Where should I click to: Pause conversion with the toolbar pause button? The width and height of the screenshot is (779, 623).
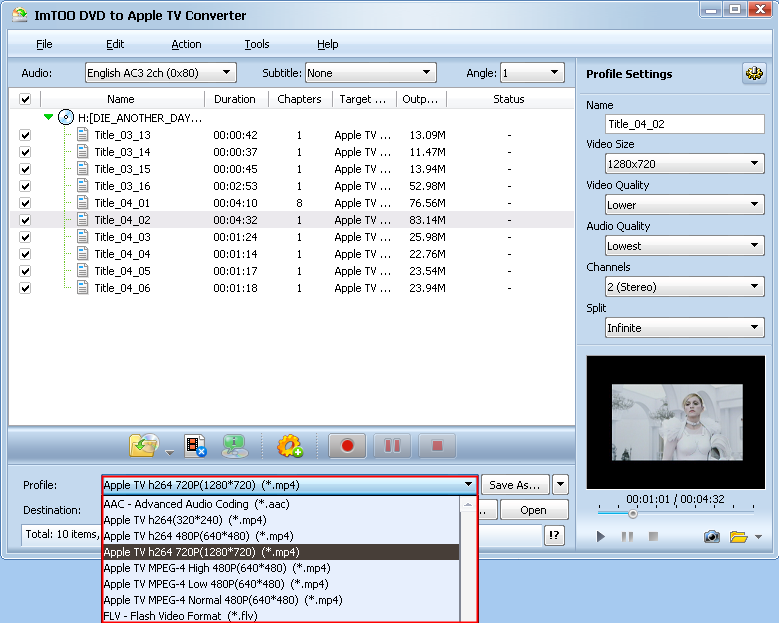pos(392,446)
